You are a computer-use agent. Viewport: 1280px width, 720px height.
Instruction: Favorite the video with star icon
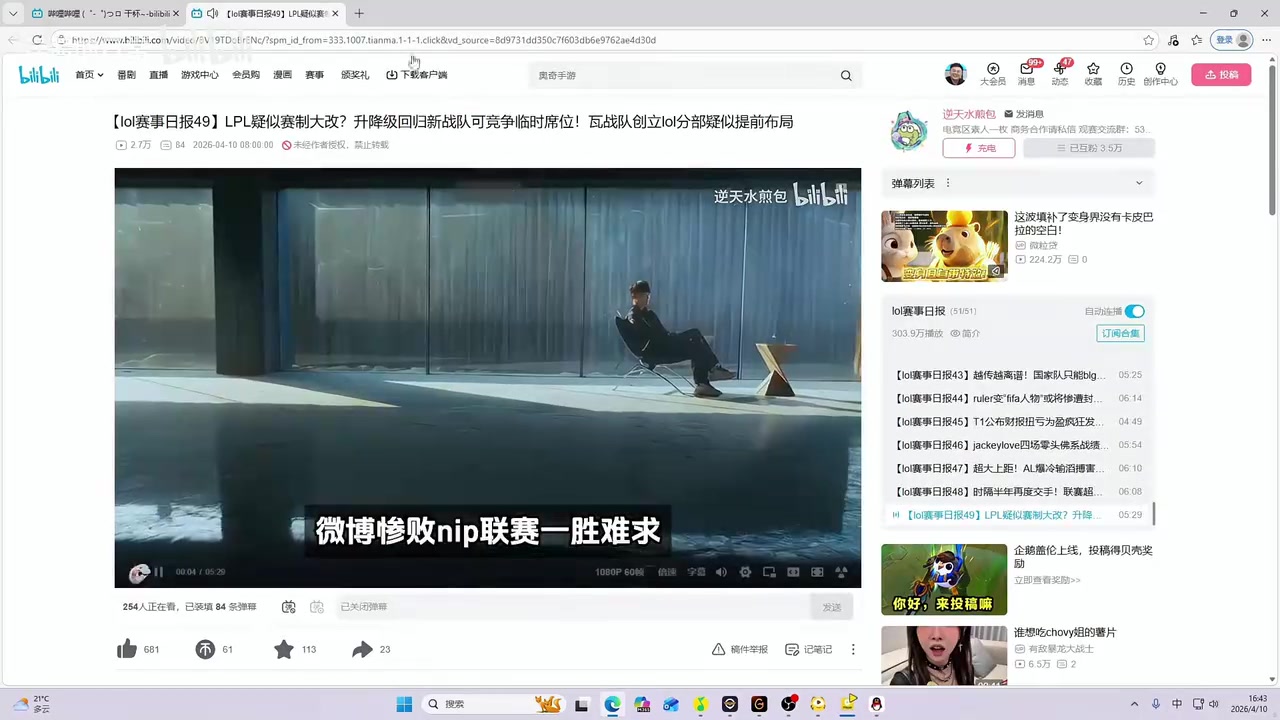(284, 650)
